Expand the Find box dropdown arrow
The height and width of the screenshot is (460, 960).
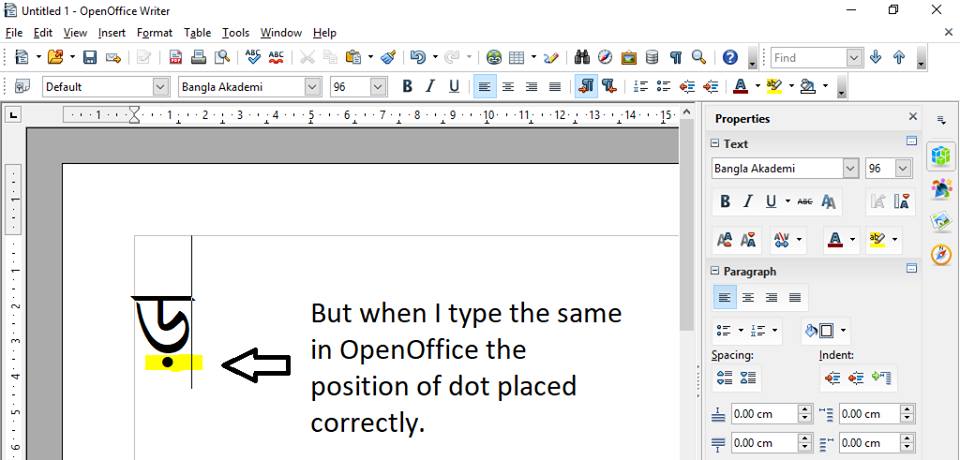click(x=855, y=58)
